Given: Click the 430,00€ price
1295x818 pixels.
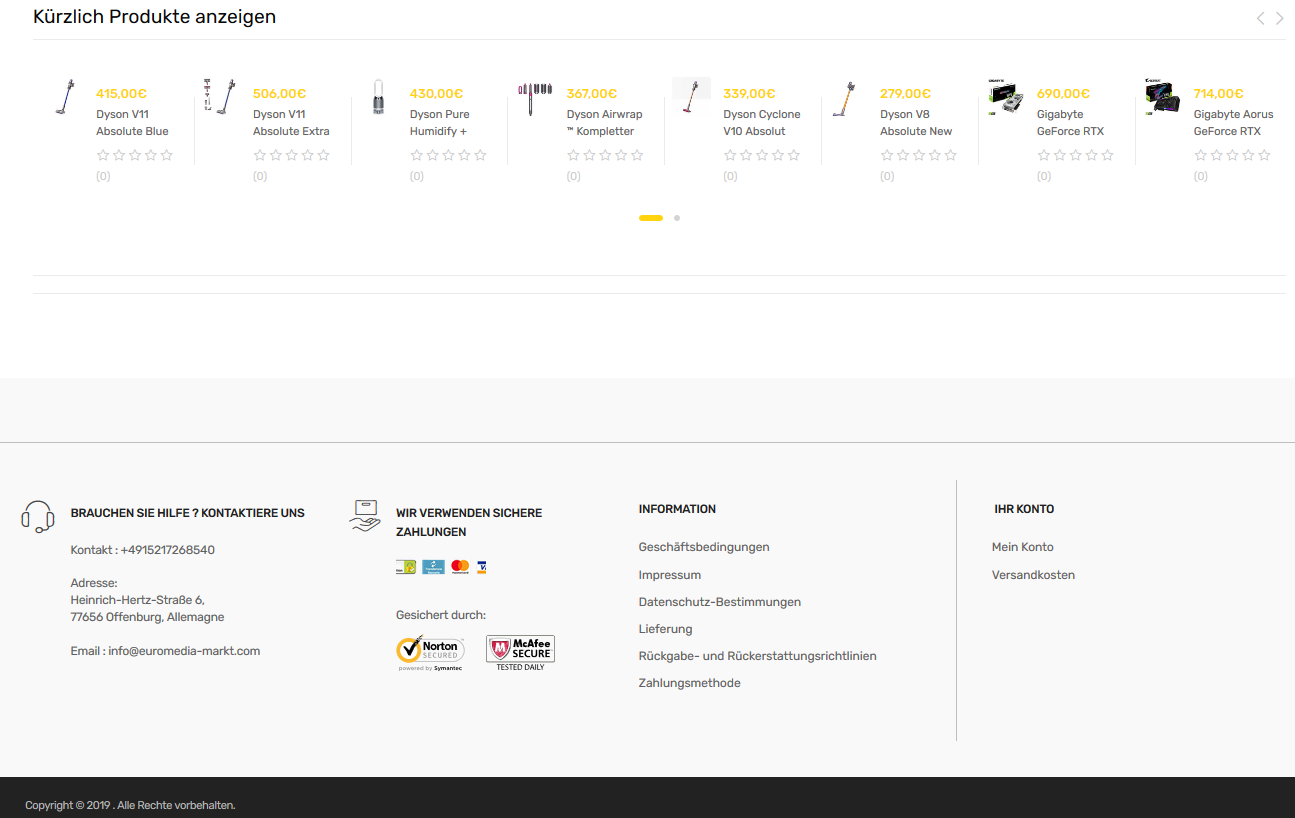Looking at the screenshot, I should click(x=436, y=94).
